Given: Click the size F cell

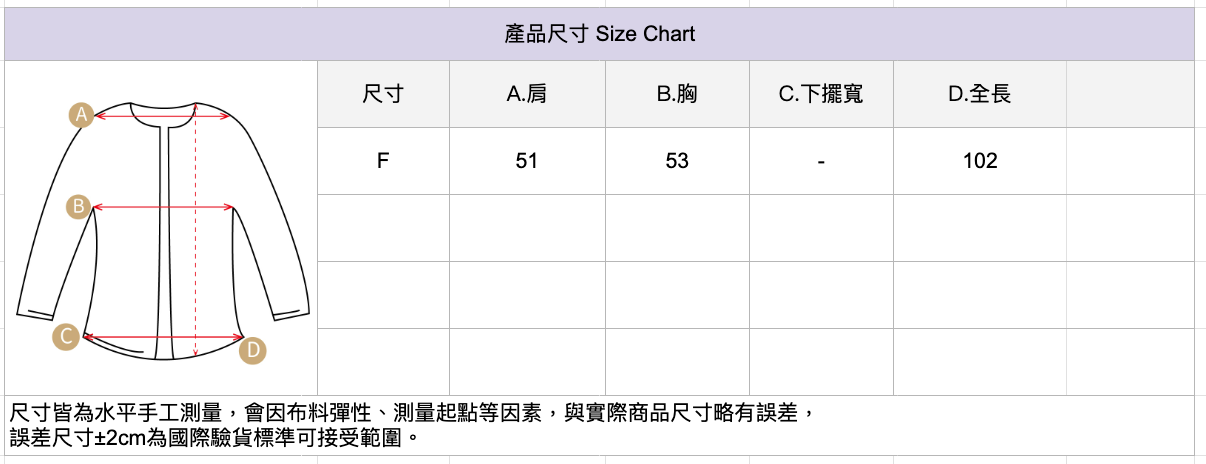Looking at the screenshot, I should 383,161.
